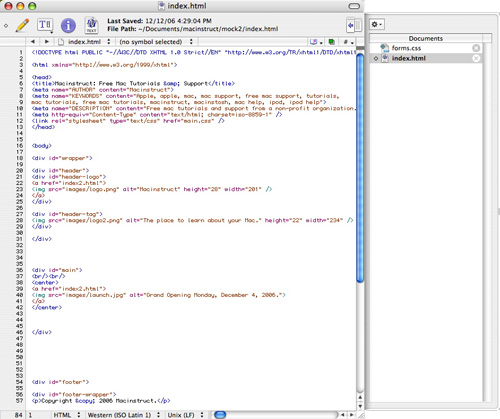This screenshot has width=500, height=419.
Task: Open the markers popup in navigation bar
Action: click(x=316, y=42)
